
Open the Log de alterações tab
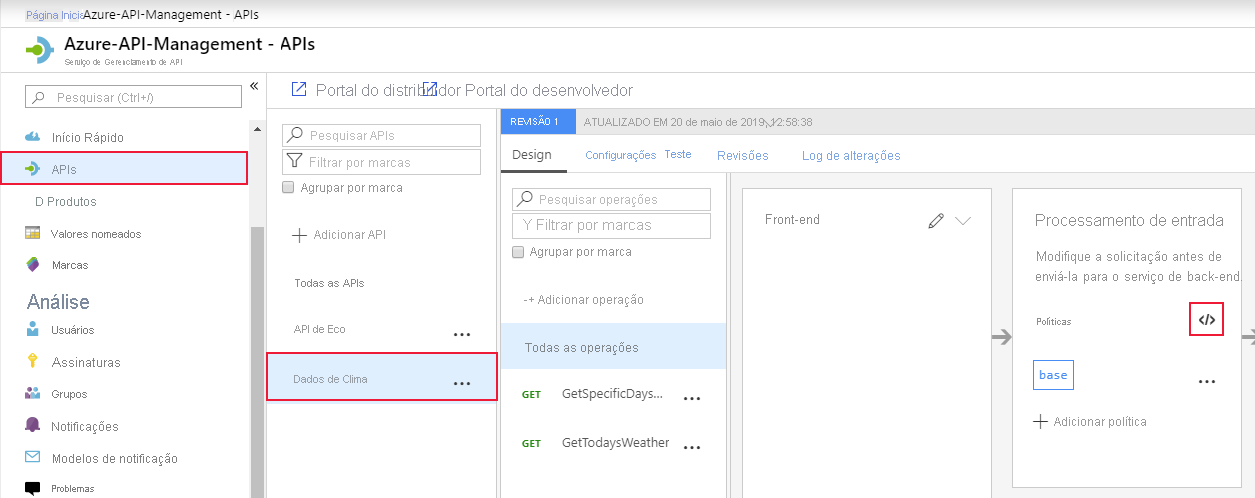[x=851, y=155]
